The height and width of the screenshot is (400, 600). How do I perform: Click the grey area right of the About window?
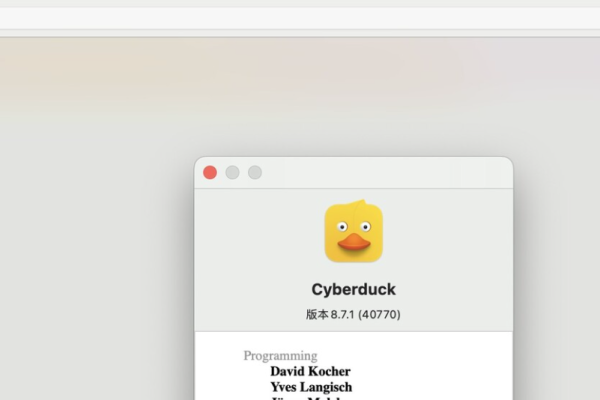tap(560, 280)
